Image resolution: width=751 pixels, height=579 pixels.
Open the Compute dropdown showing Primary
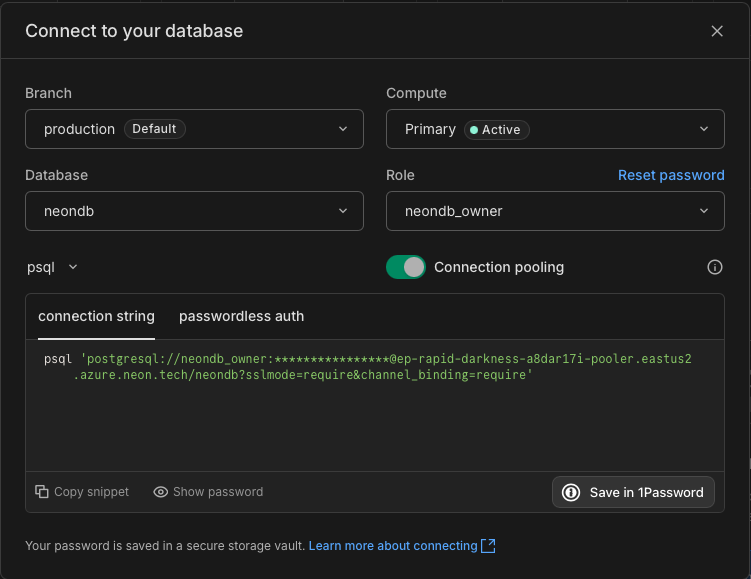click(x=555, y=129)
